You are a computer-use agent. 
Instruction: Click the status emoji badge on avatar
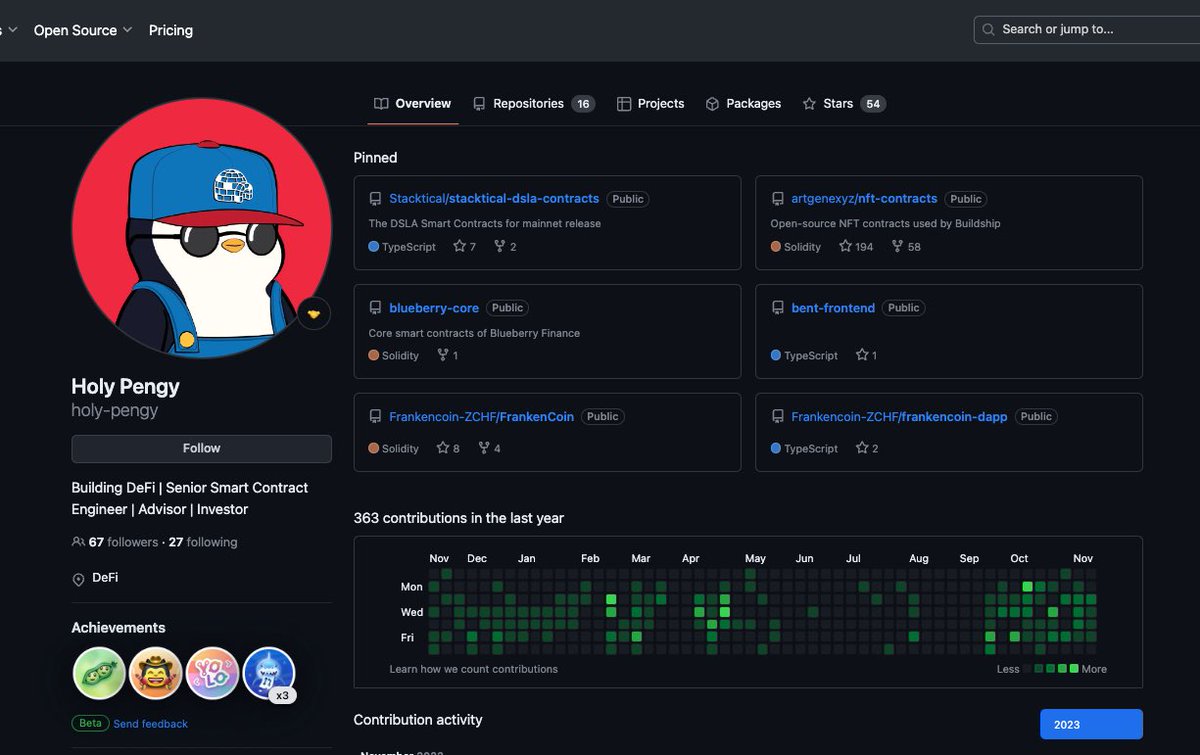314,314
